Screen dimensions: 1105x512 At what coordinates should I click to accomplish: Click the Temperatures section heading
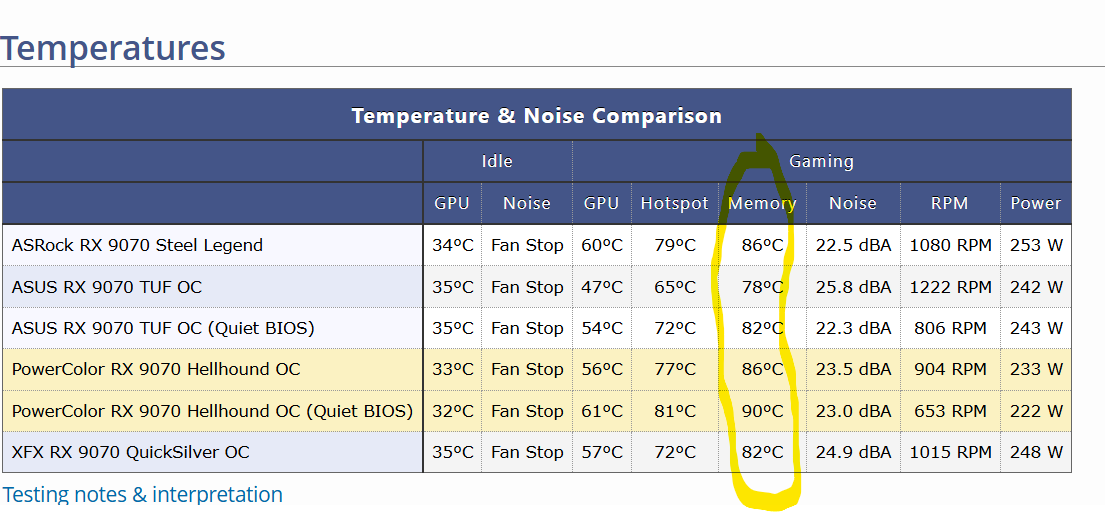(x=113, y=48)
